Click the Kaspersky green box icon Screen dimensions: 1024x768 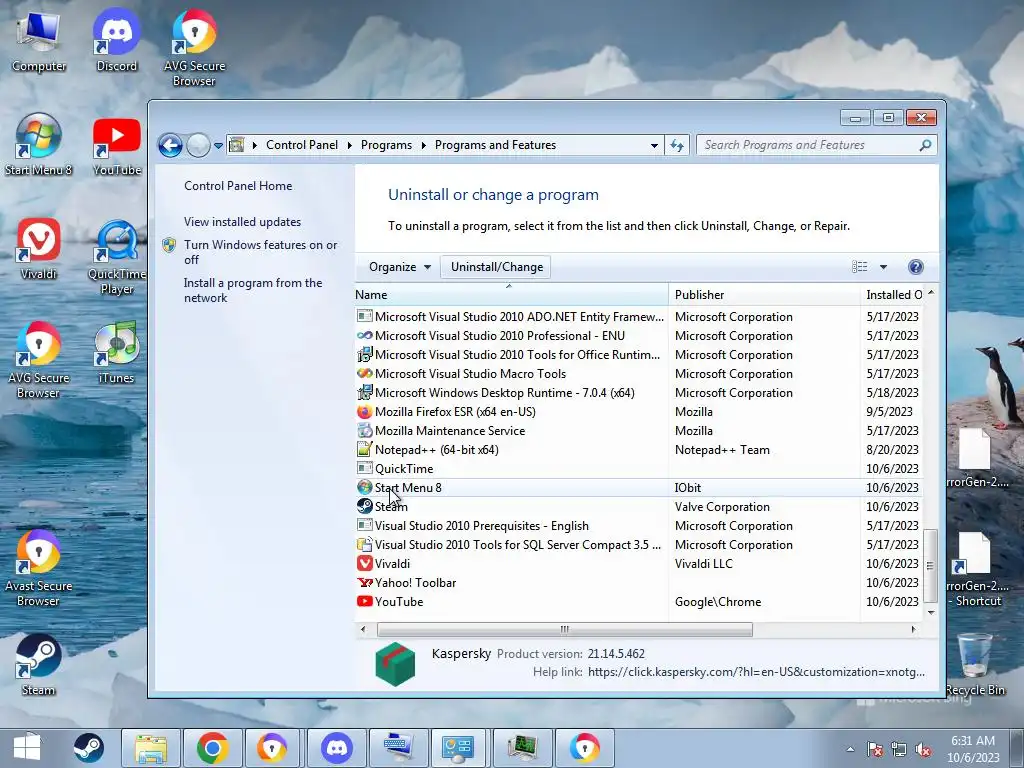395,664
